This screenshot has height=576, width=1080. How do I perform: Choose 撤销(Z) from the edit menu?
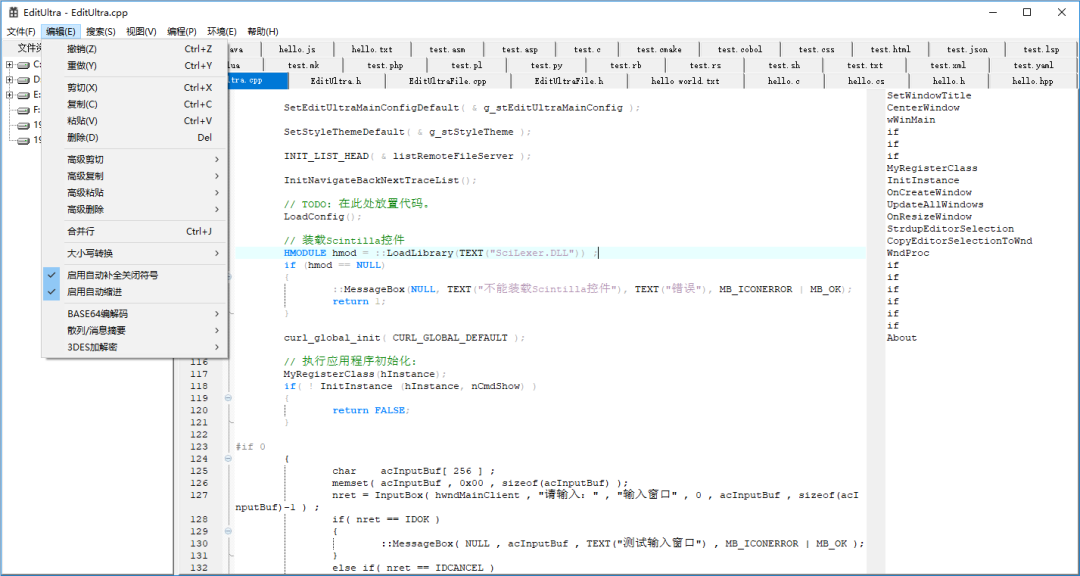click(134, 49)
